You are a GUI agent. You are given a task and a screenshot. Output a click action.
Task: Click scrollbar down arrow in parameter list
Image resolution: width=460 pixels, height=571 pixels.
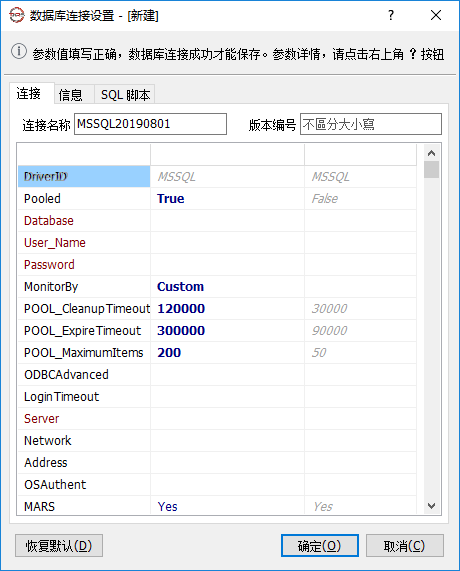[x=432, y=506]
